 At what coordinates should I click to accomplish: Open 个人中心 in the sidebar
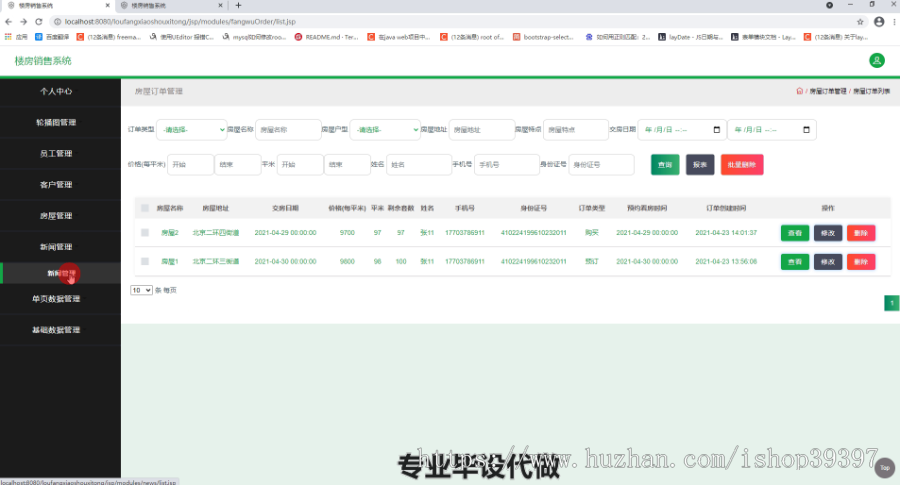coord(56,91)
